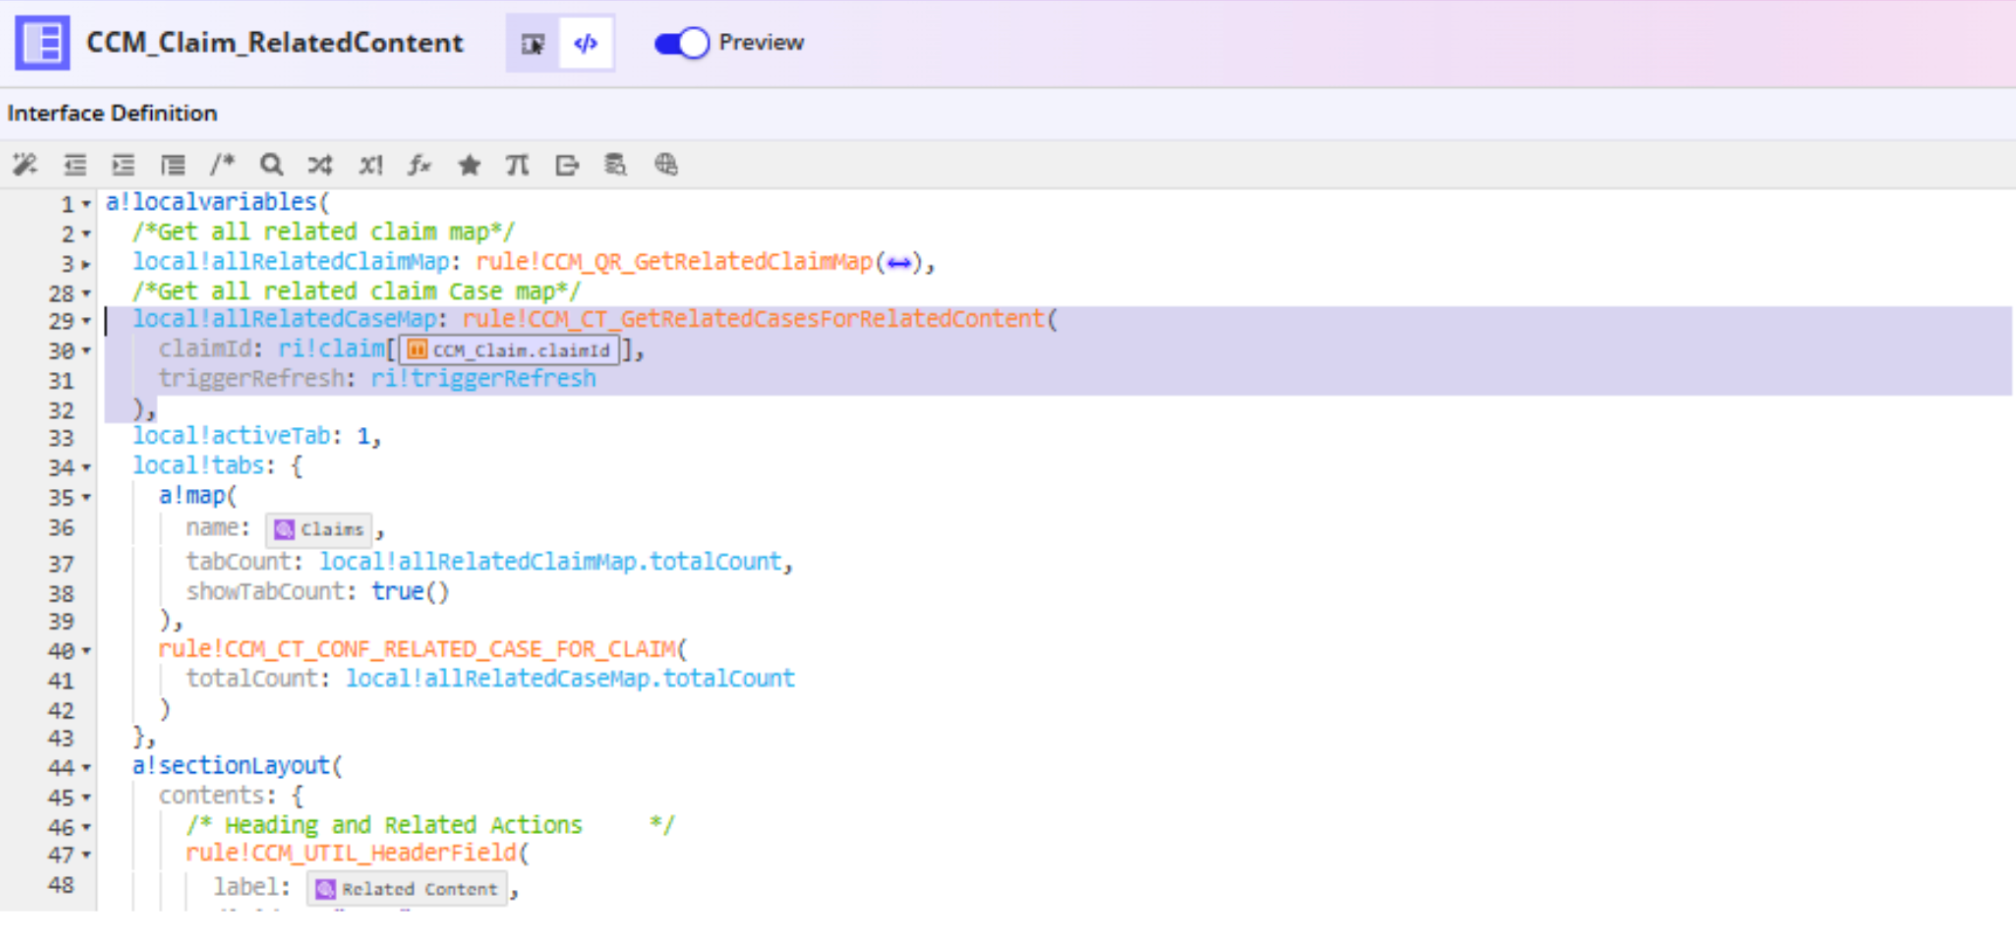Viewport: 2016px width, 948px height.
Task: Collapse line 1 a!localvariables fold arrow
Action: point(87,204)
